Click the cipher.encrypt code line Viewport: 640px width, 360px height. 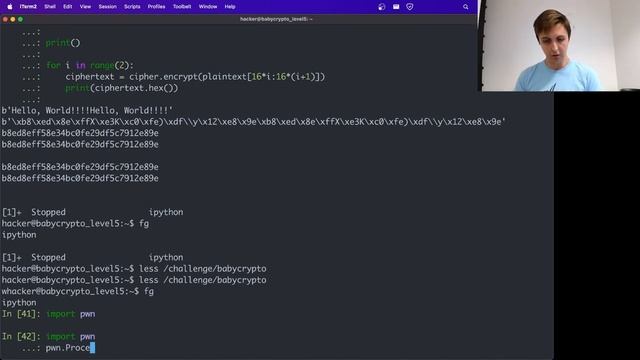point(195,77)
